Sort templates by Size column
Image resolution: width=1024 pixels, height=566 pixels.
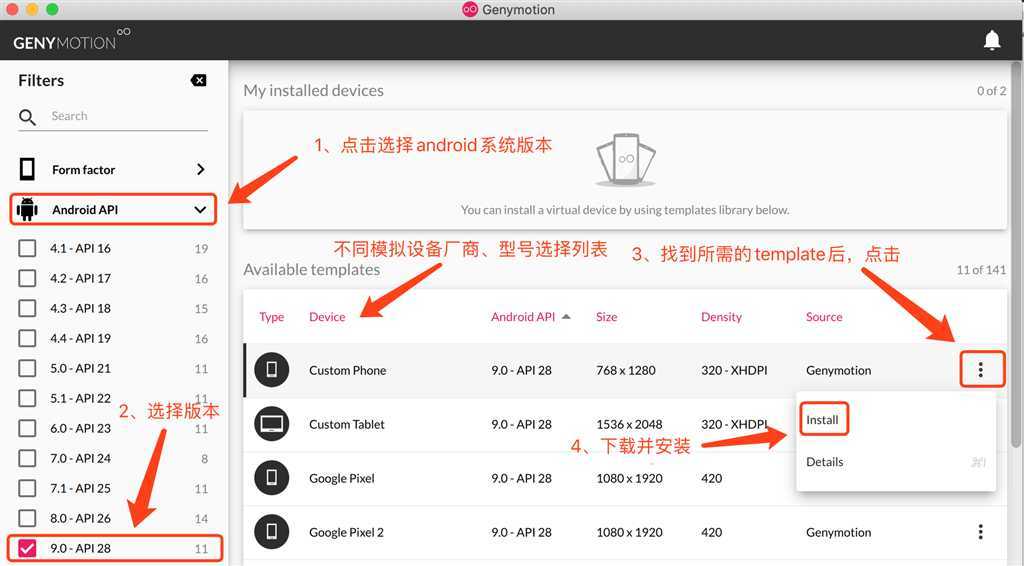(x=607, y=317)
